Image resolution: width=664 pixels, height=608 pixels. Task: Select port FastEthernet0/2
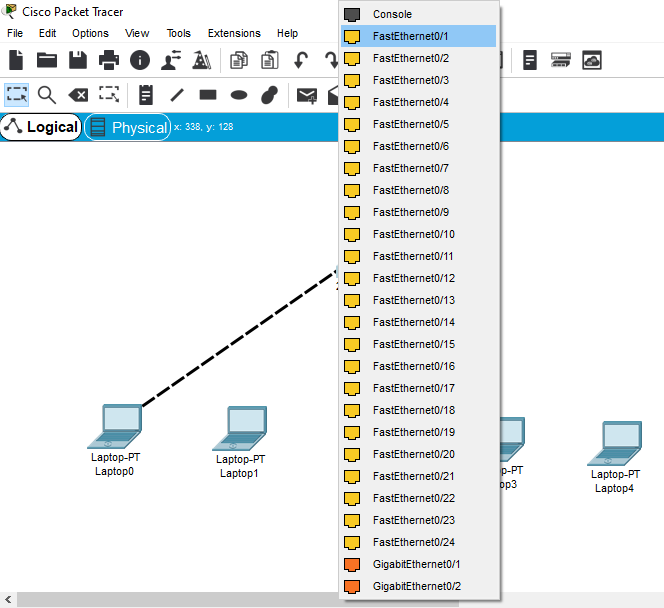418,58
